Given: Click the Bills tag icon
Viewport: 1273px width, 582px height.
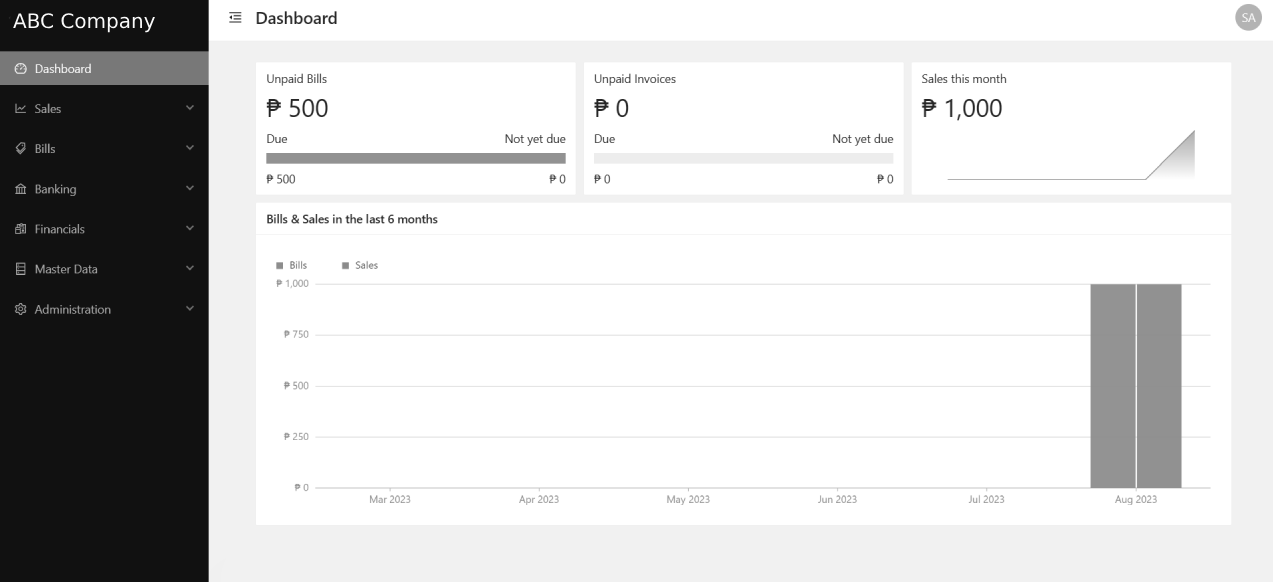Looking at the screenshot, I should [x=21, y=149].
